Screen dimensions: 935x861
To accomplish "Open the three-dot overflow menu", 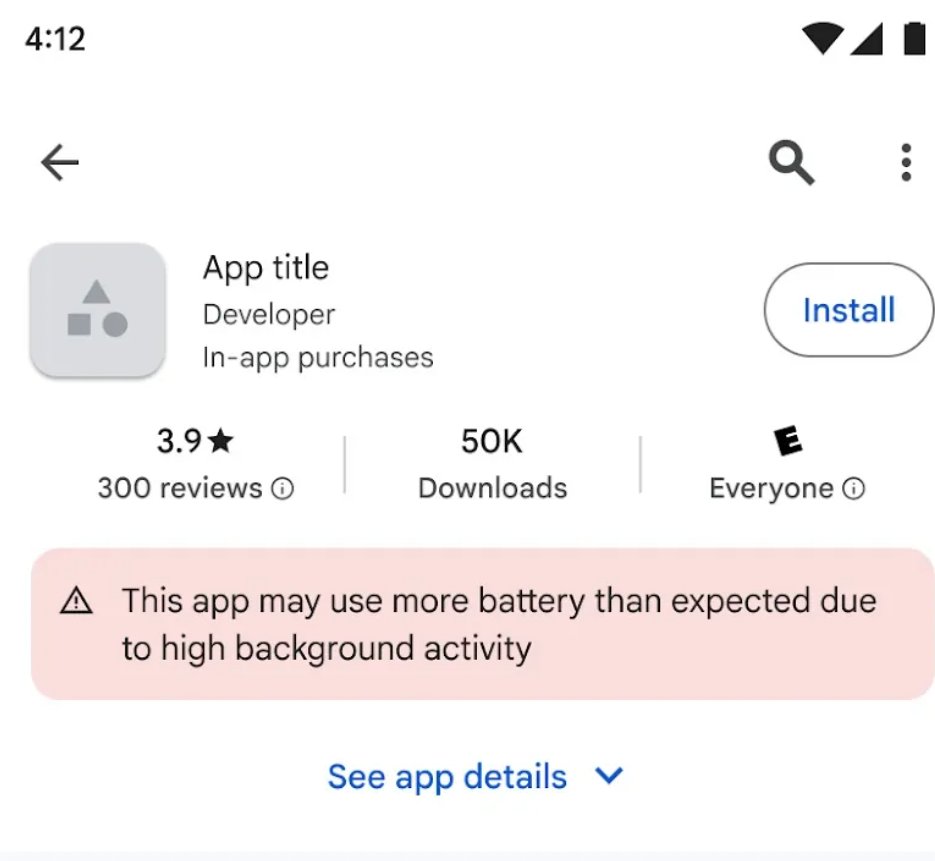I will pyautogui.click(x=906, y=163).
